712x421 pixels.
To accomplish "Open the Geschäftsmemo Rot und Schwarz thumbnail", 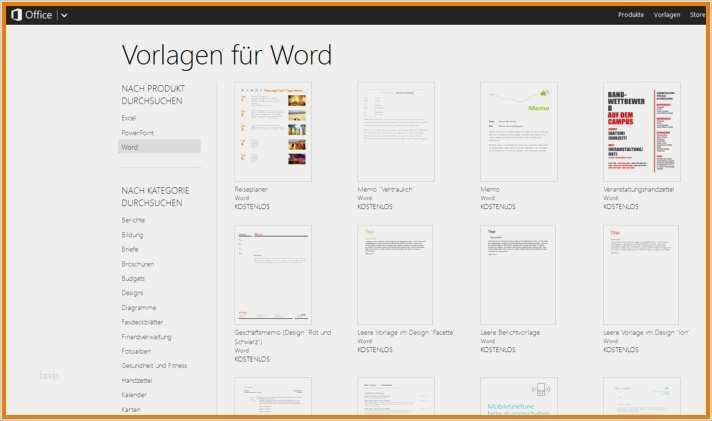I will pos(273,275).
